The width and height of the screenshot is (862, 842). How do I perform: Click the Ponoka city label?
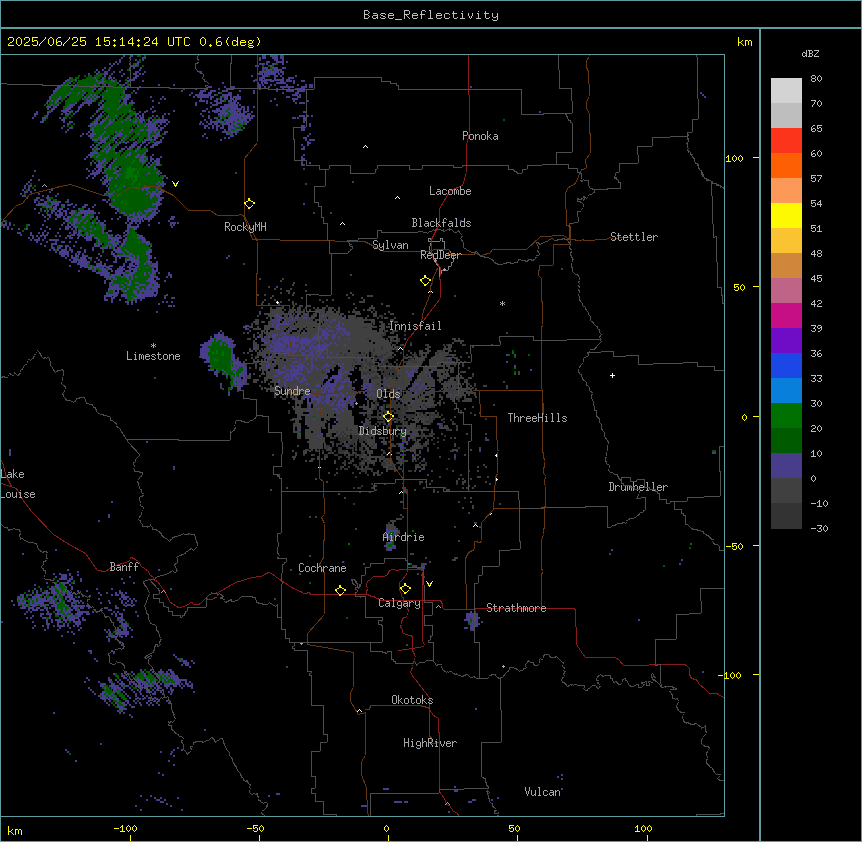480,136
